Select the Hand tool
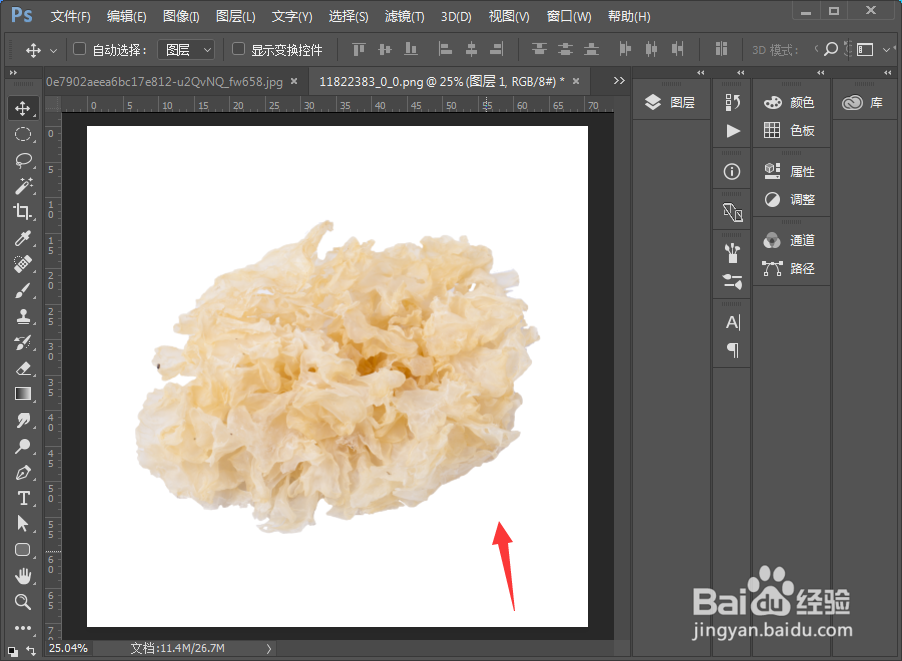Image resolution: width=902 pixels, height=661 pixels. [23, 576]
